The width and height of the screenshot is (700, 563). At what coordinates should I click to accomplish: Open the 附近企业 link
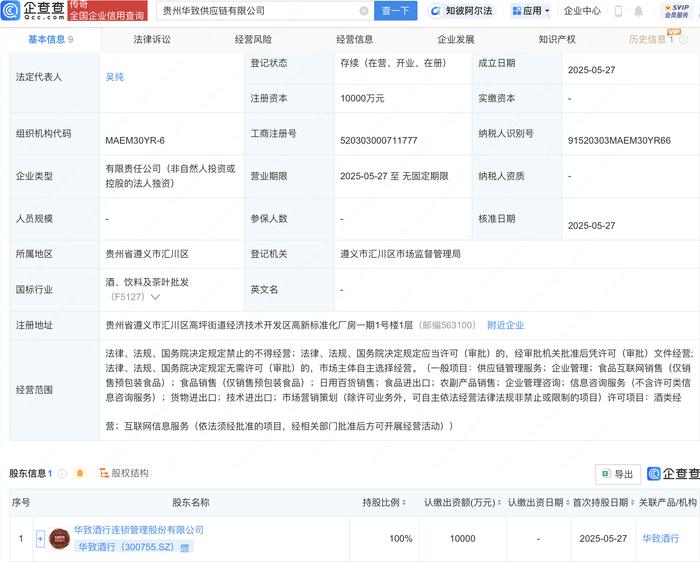point(505,325)
